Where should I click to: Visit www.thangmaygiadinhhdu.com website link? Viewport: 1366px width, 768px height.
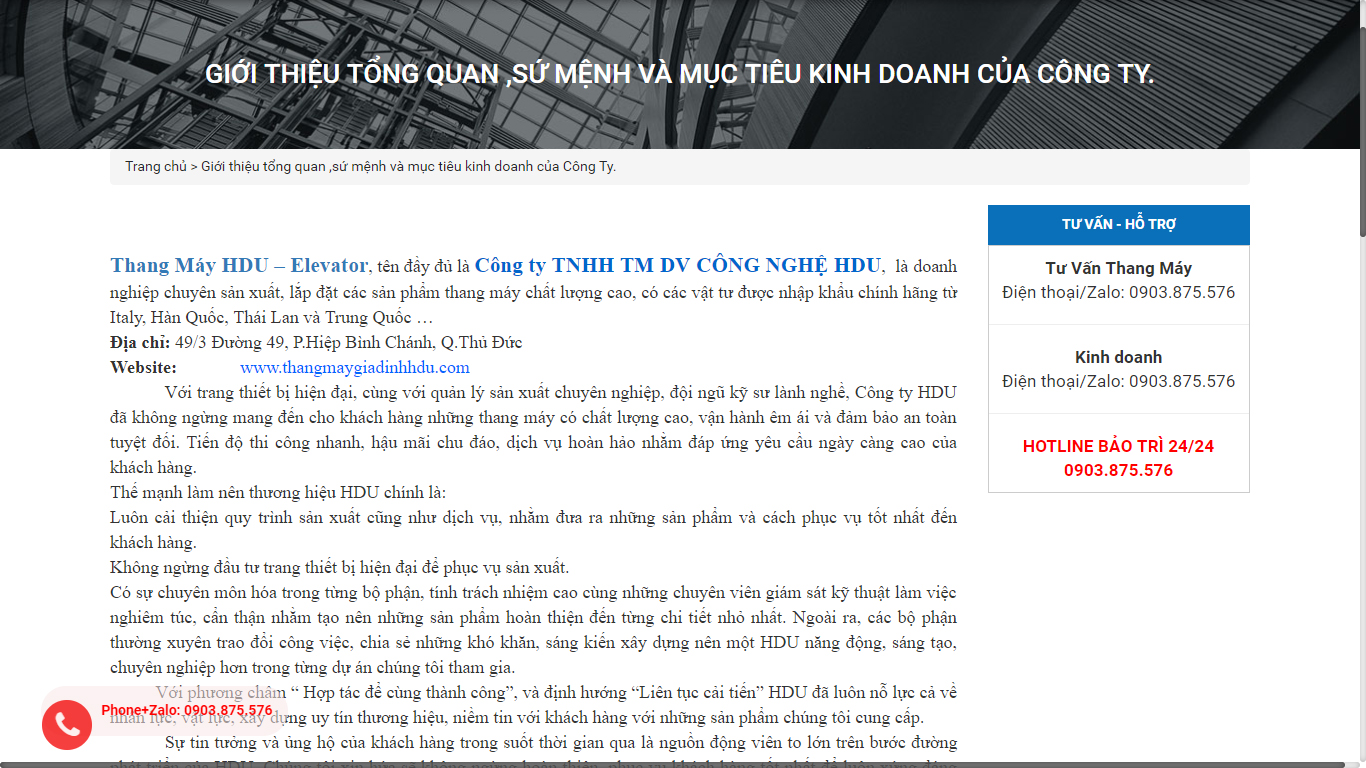(x=355, y=368)
